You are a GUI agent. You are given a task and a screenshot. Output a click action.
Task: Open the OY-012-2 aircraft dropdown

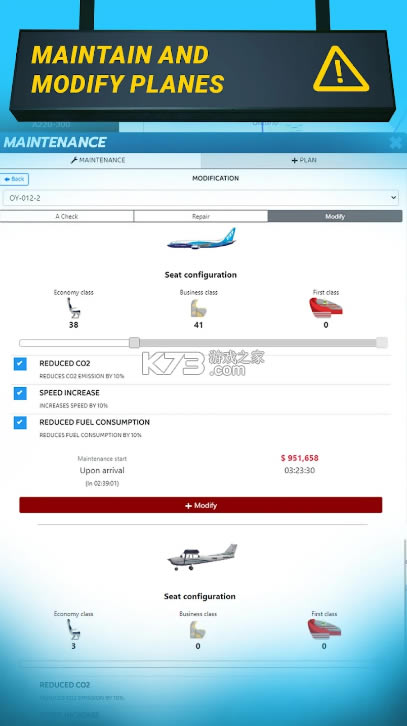[x=200, y=198]
